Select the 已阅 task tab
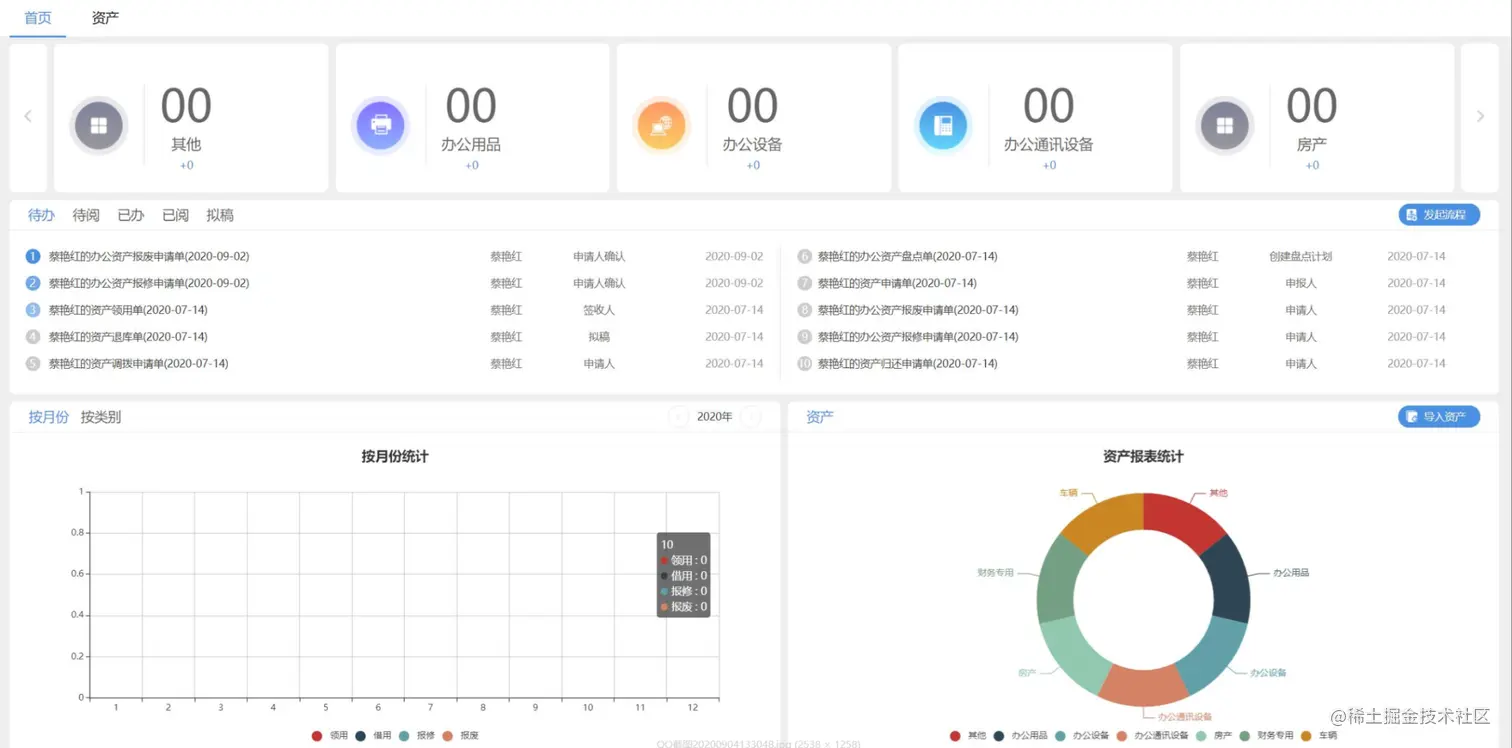The width and height of the screenshot is (1512, 748). (x=175, y=215)
